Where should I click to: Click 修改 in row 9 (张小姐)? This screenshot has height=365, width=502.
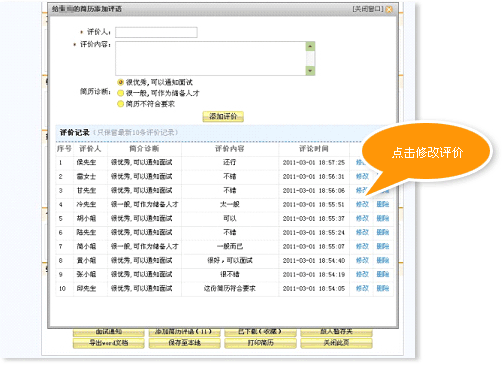(362, 274)
